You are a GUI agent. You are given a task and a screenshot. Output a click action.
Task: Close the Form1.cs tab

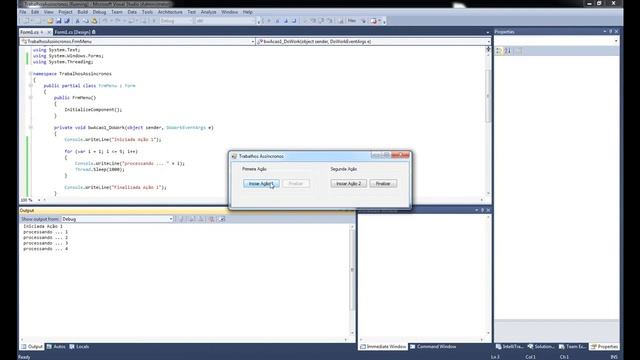(49, 32)
